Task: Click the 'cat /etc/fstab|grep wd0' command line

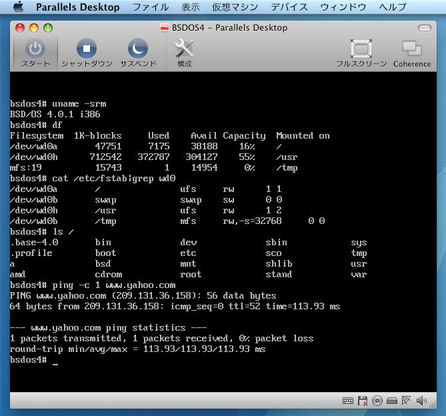Action: [x=93, y=178]
